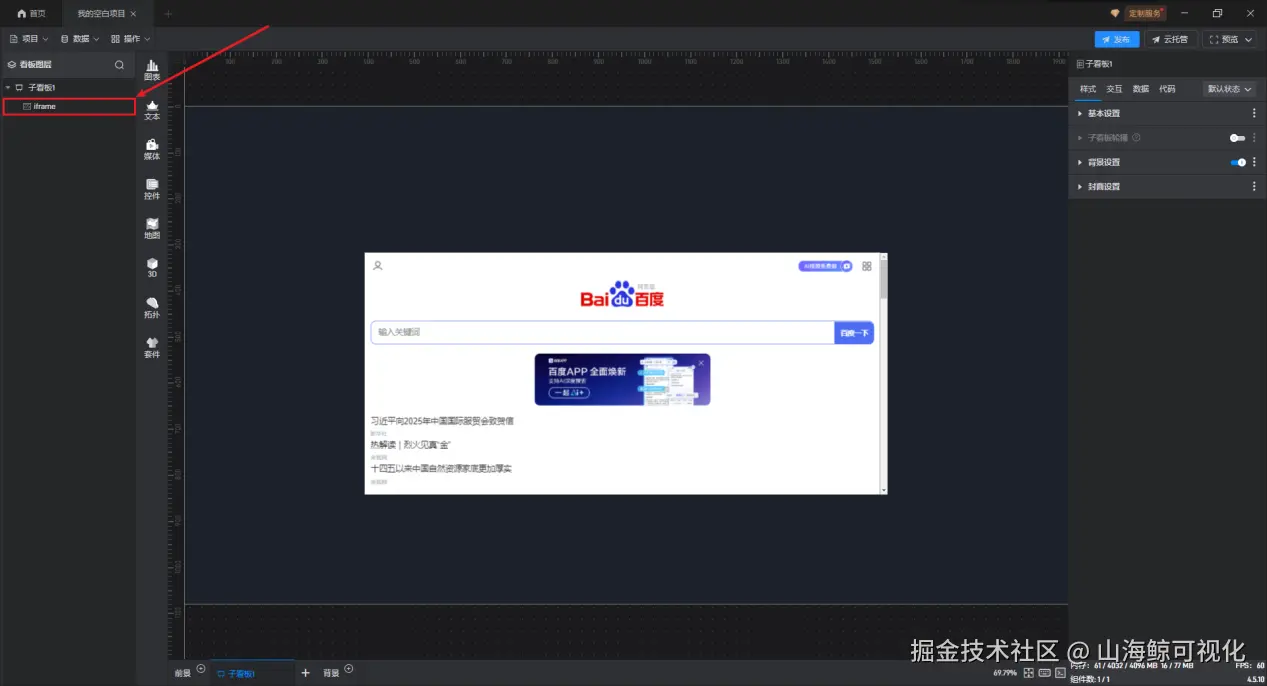Open the 拓扑 (topology) component category
The width and height of the screenshot is (1267, 686).
click(x=152, y=308)
